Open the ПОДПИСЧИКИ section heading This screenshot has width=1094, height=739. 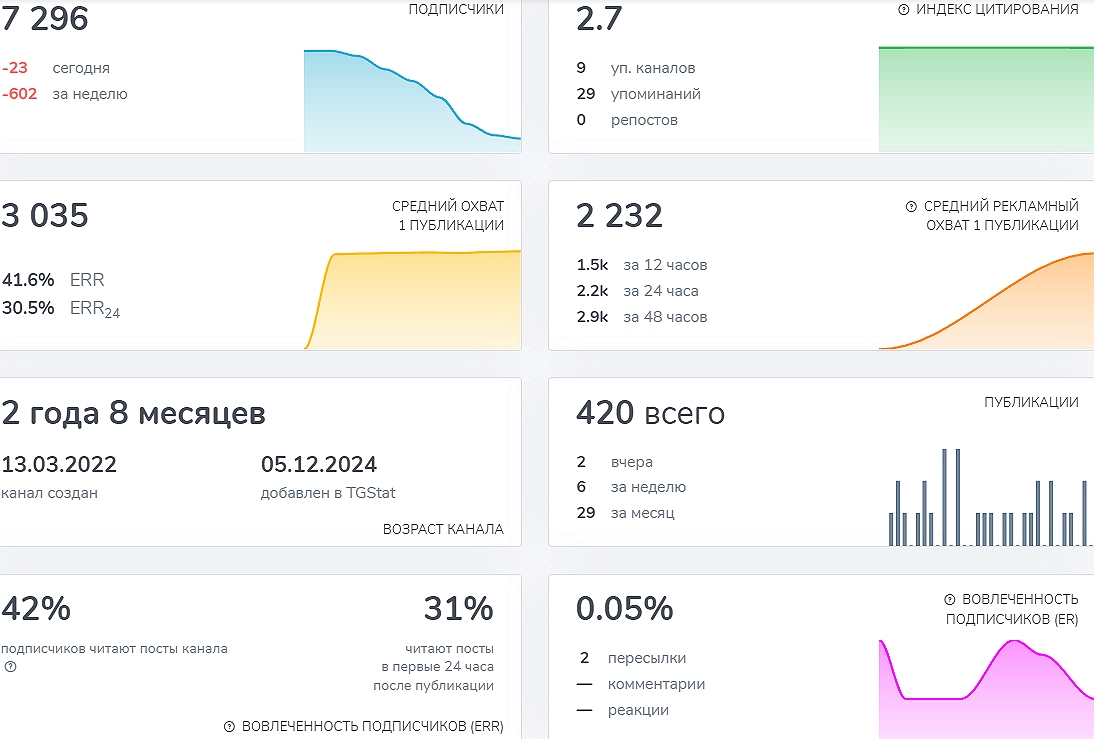(x=456, y=9)
